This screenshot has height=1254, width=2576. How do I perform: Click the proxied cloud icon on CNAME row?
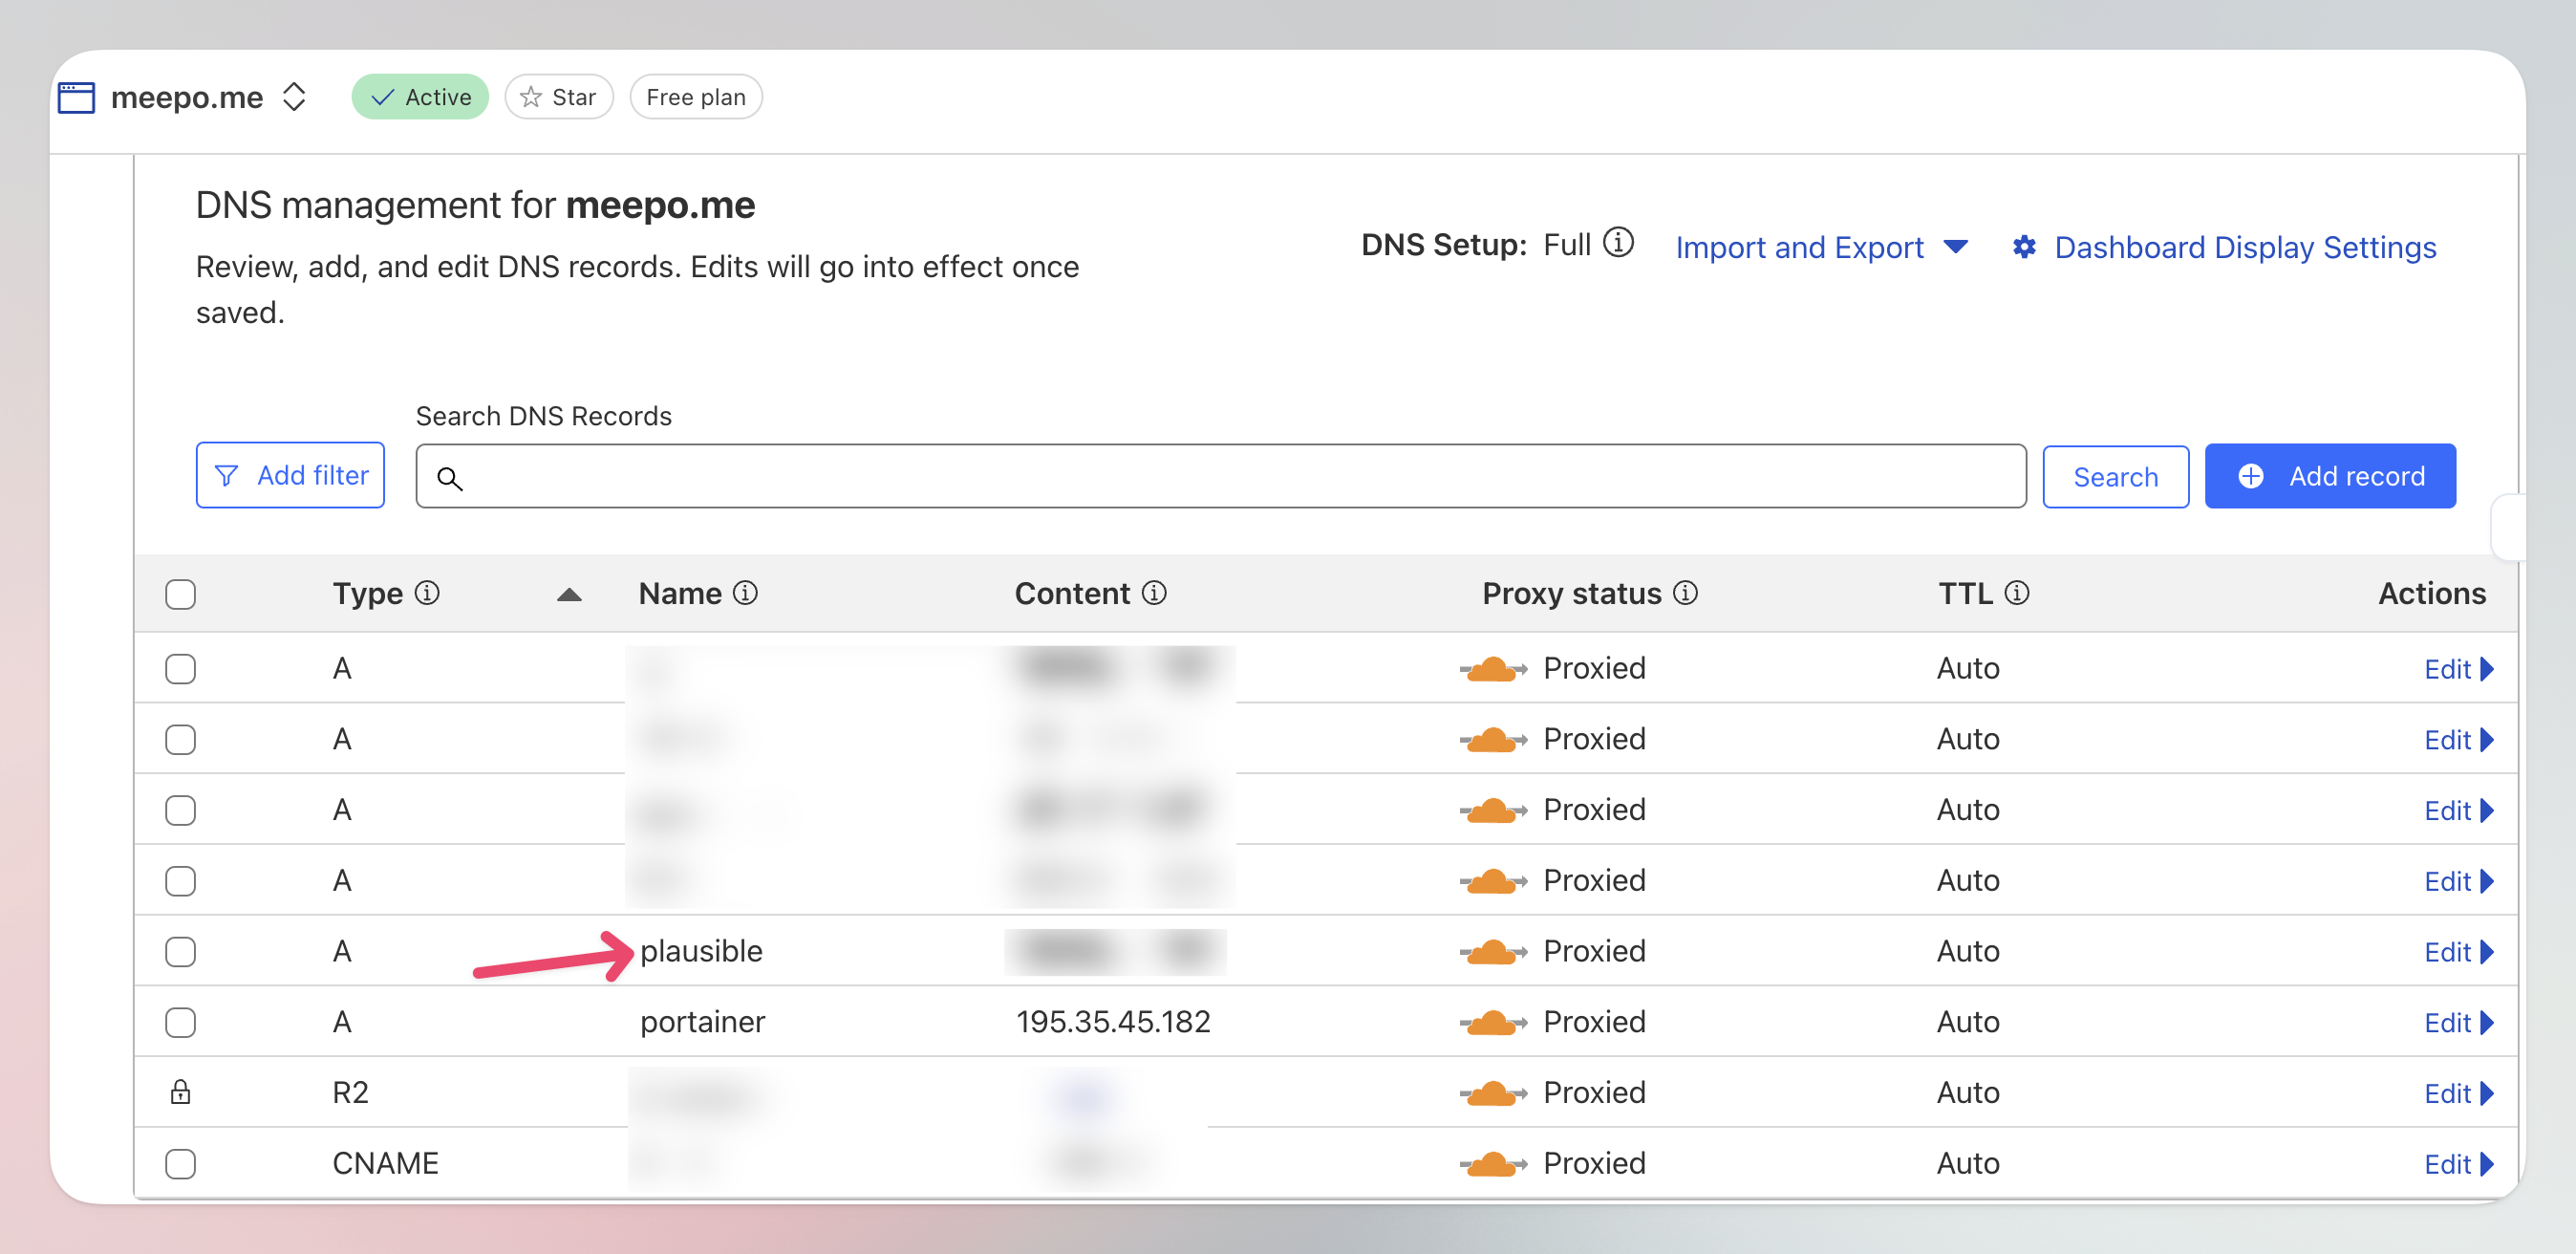[x=1493, y=1164]
